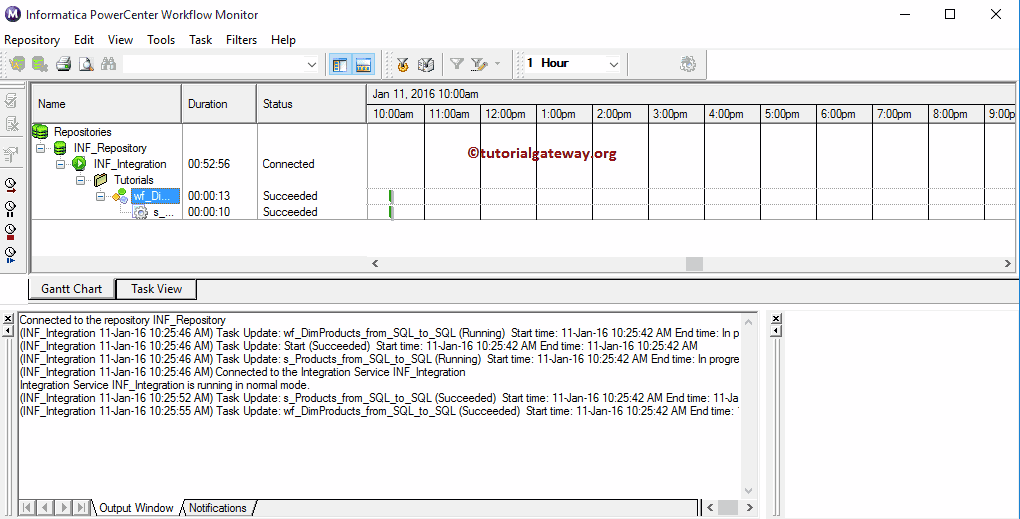Select the wf_Di... workflow row
Screen dimensions: 1020x519
pyautogui.click(x=156, y=196)
